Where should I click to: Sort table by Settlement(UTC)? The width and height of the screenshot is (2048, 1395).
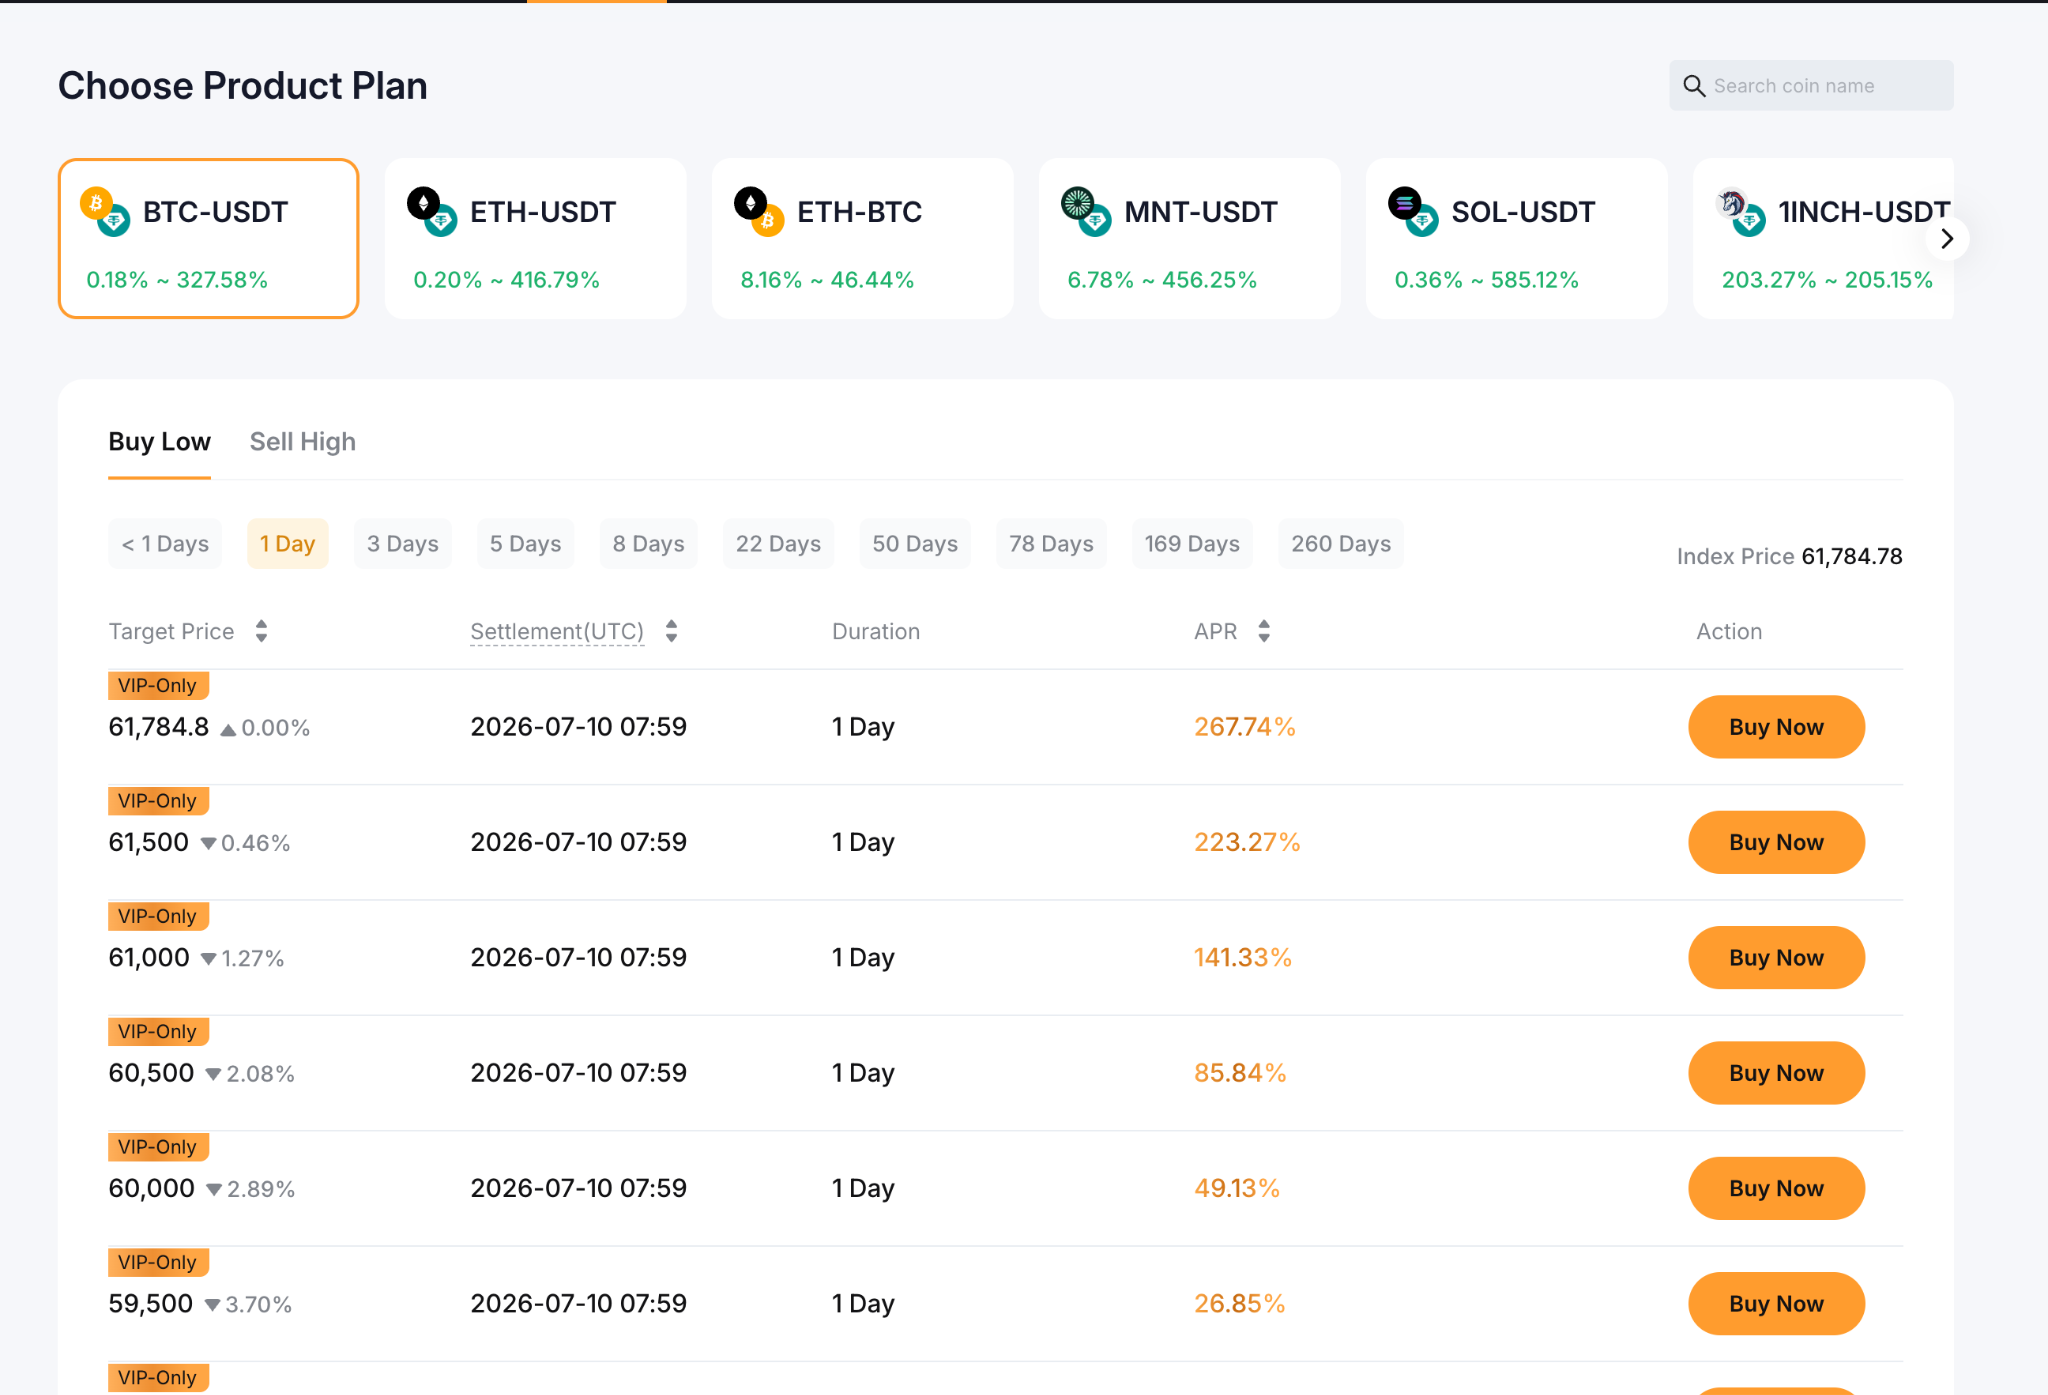coord(671,631)
